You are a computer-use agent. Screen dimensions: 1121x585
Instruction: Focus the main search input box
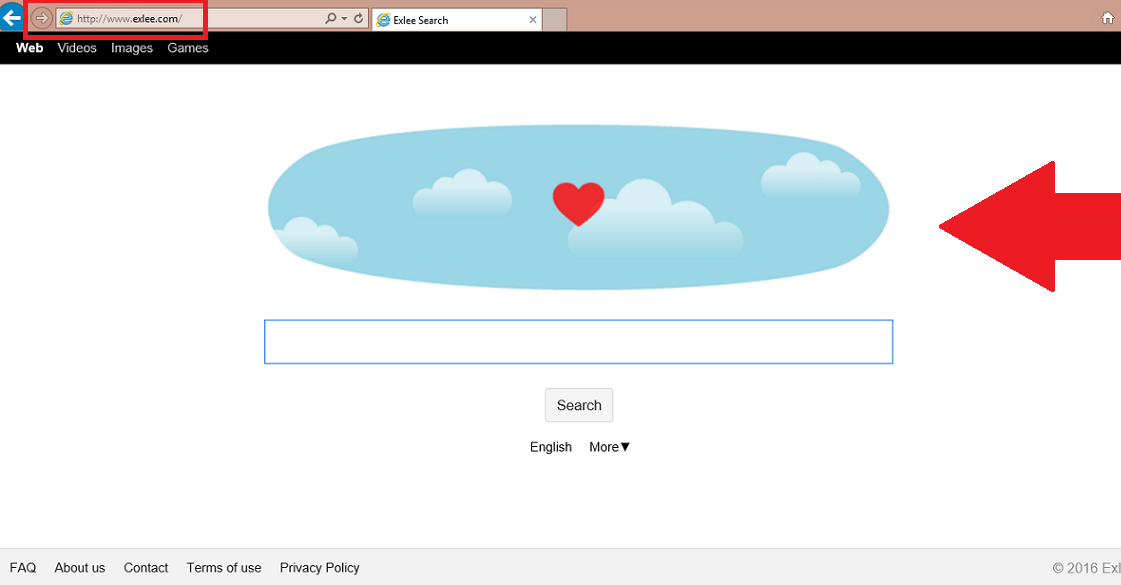[x=578, y=342]
